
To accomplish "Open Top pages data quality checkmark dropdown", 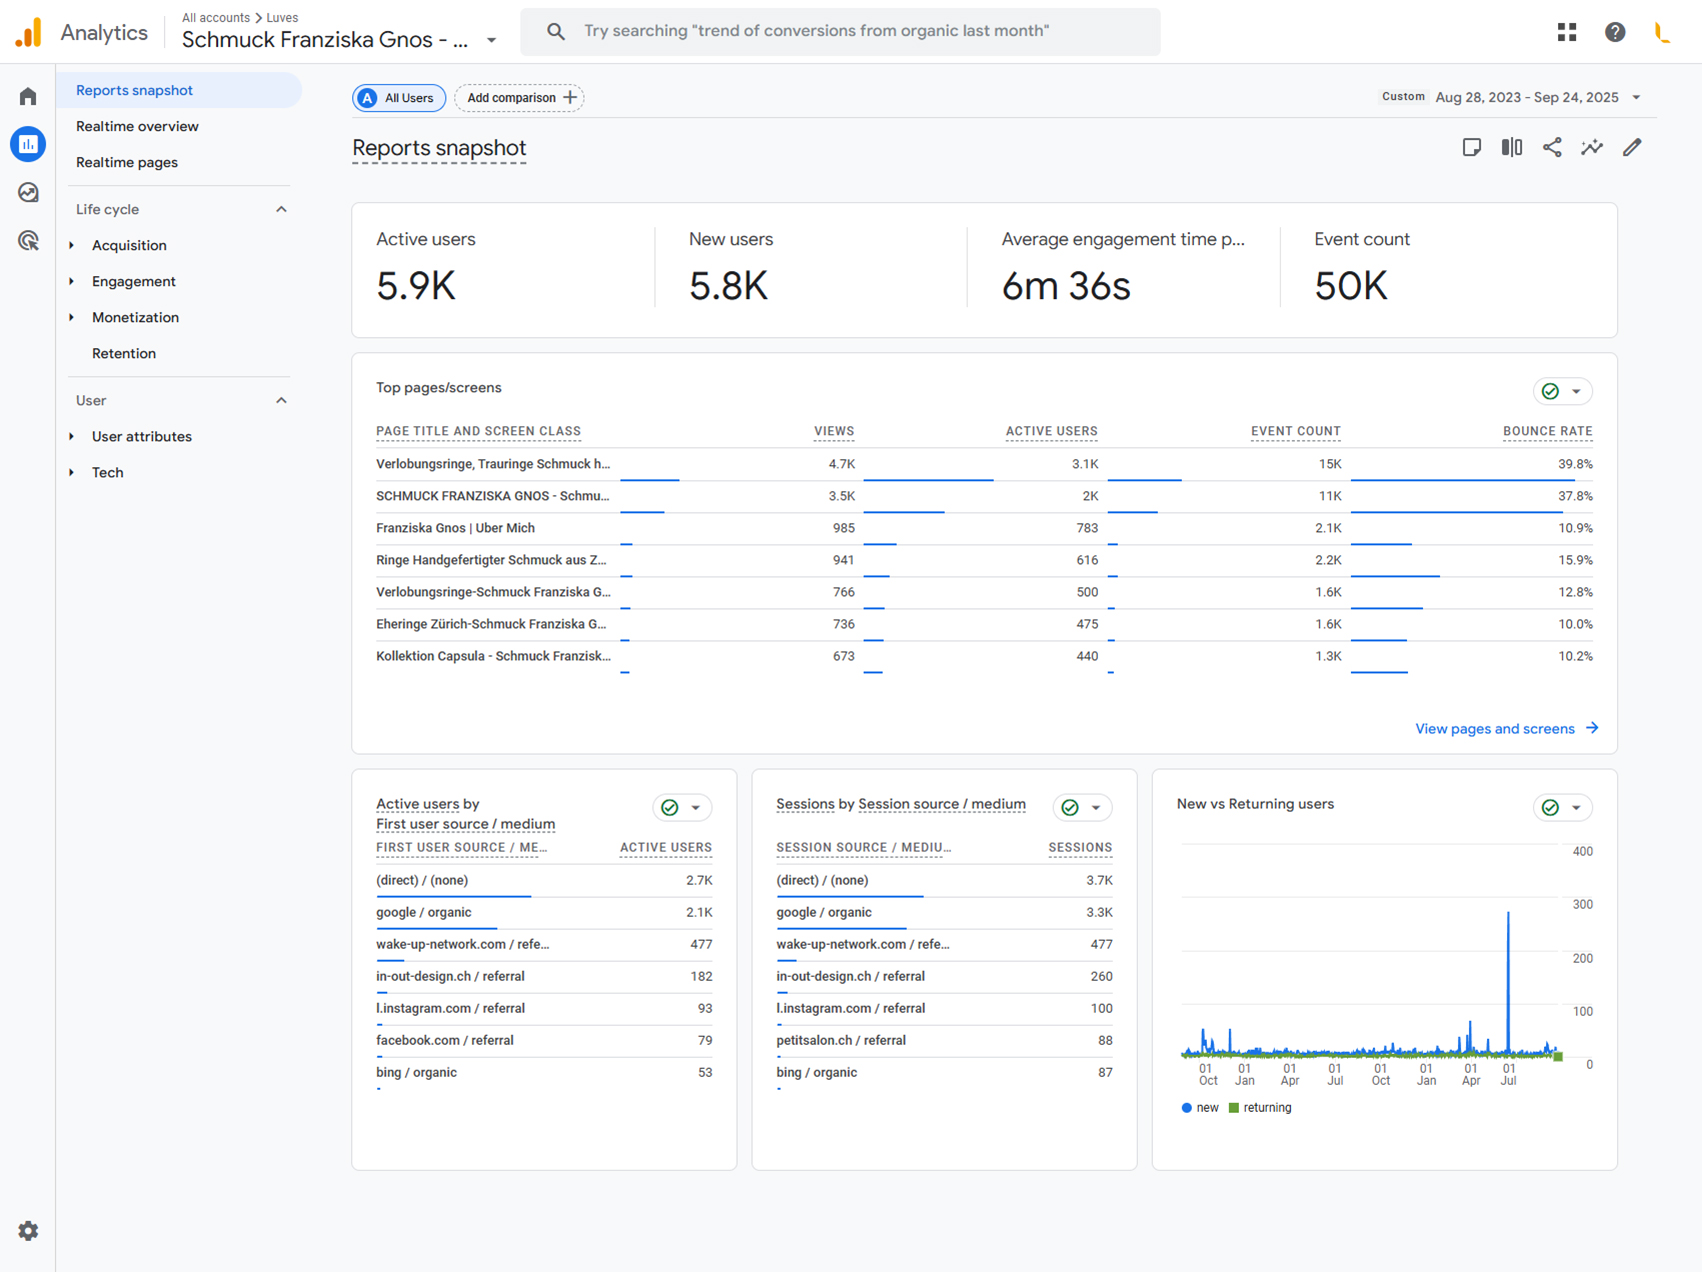I will pyautogui.click(x=1562, y=391).
